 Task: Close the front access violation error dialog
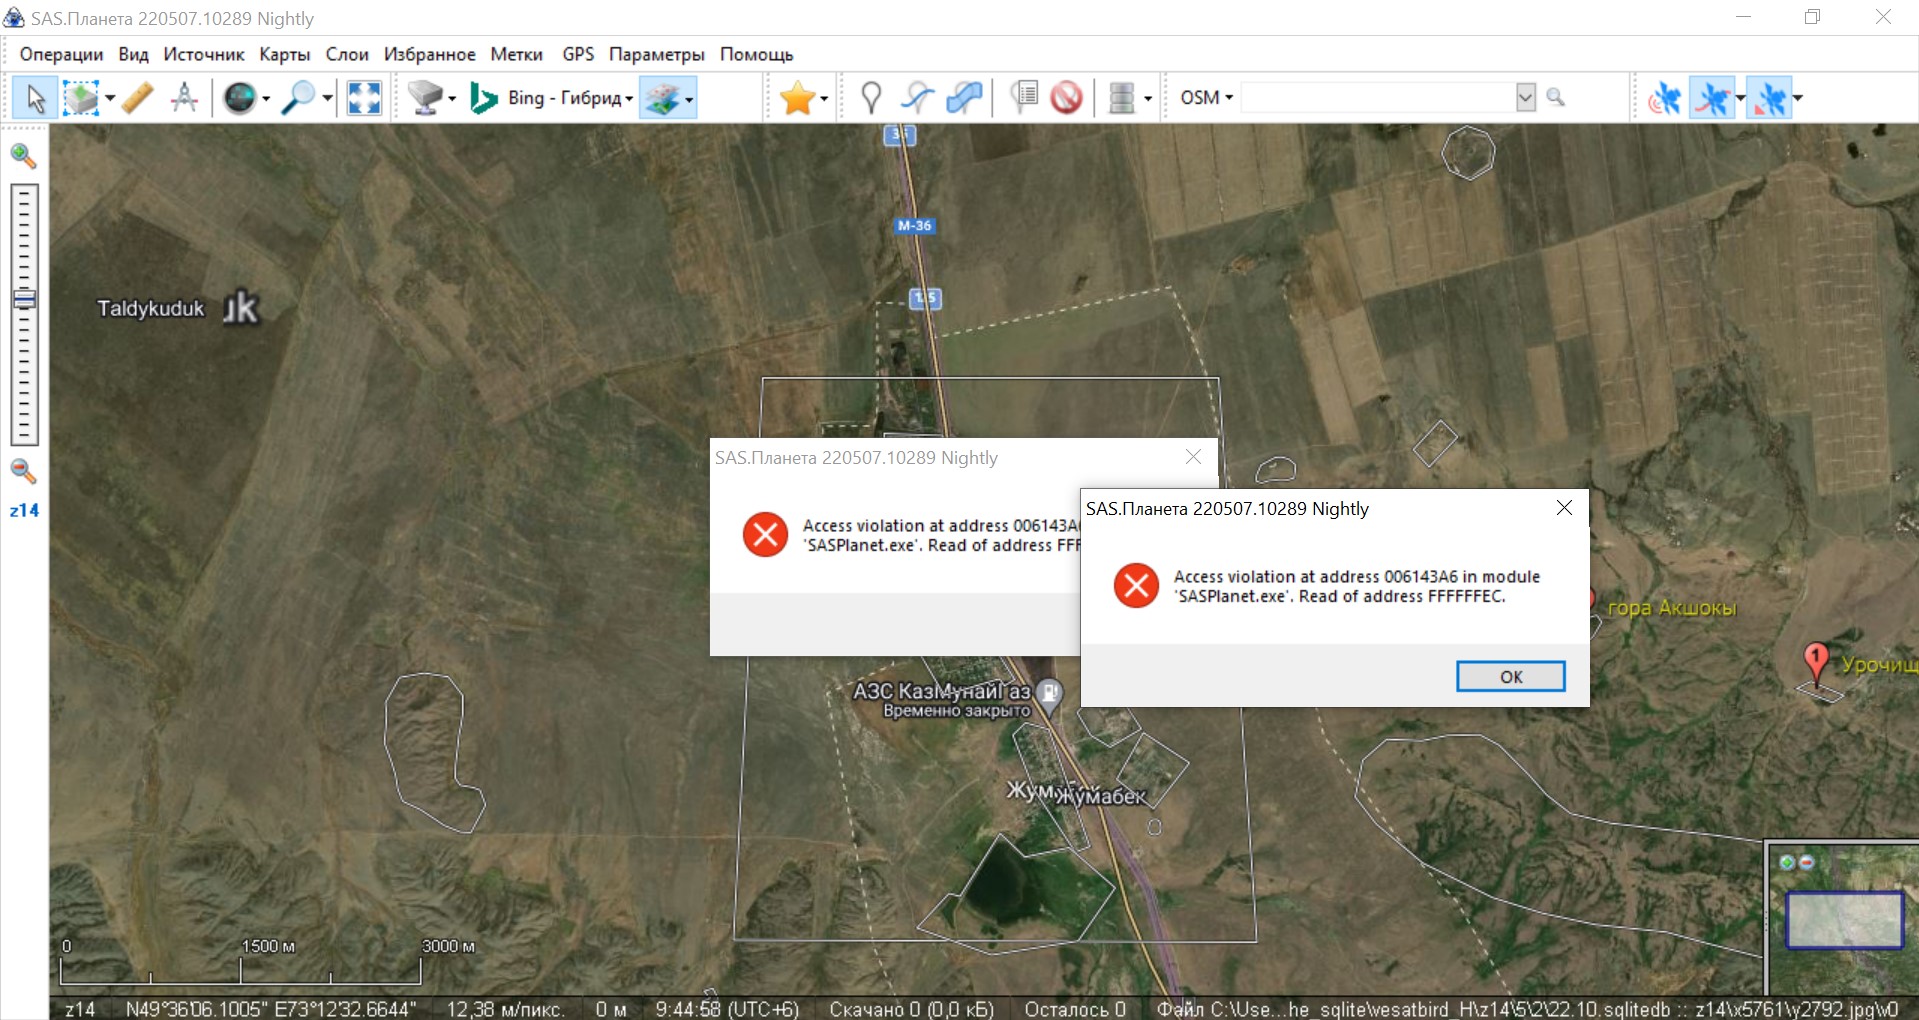pos(1564,508)
